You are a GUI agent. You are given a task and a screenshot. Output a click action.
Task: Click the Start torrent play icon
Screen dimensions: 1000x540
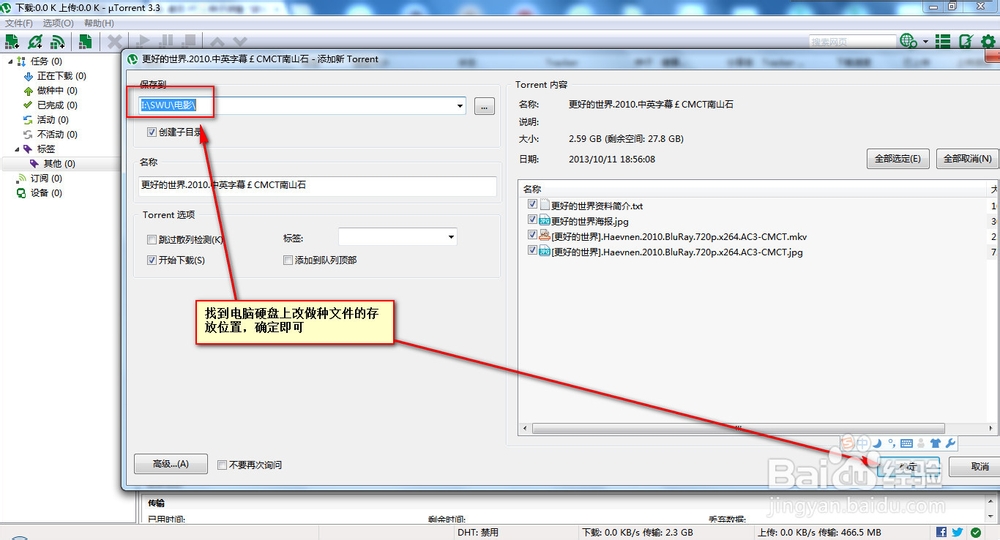(x=144, y=42)
